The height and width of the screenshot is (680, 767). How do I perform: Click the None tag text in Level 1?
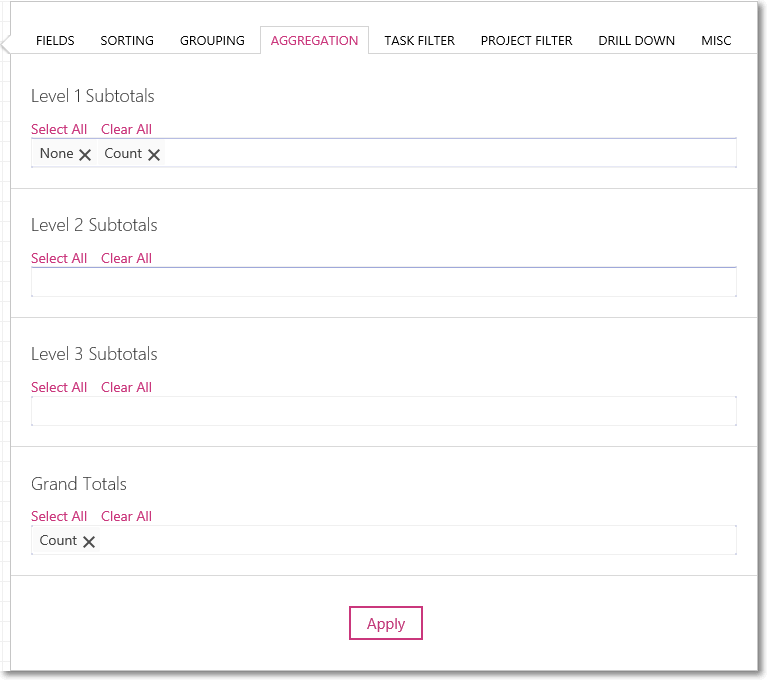coord(57,154)
